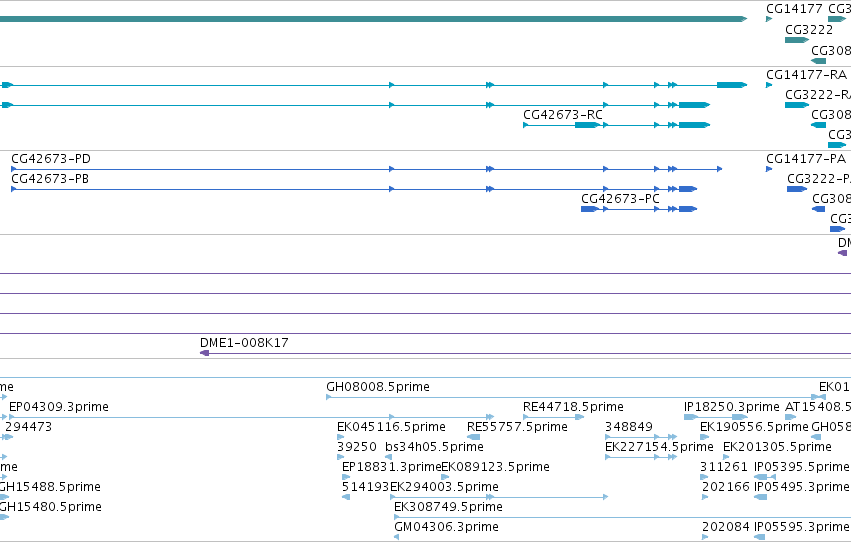Click the 202084 feature label
This screenshot has width=851, height=542.
[726, 527]
